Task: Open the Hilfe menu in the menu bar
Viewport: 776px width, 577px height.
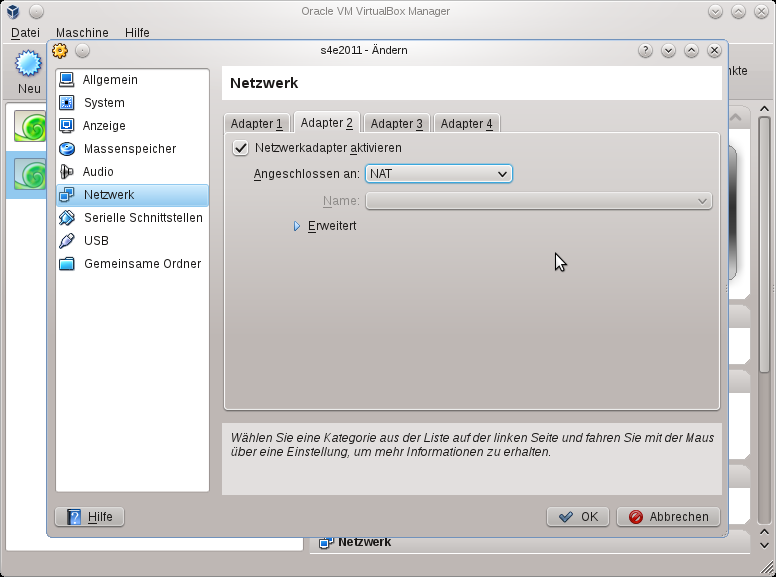Action: point(137,33)
